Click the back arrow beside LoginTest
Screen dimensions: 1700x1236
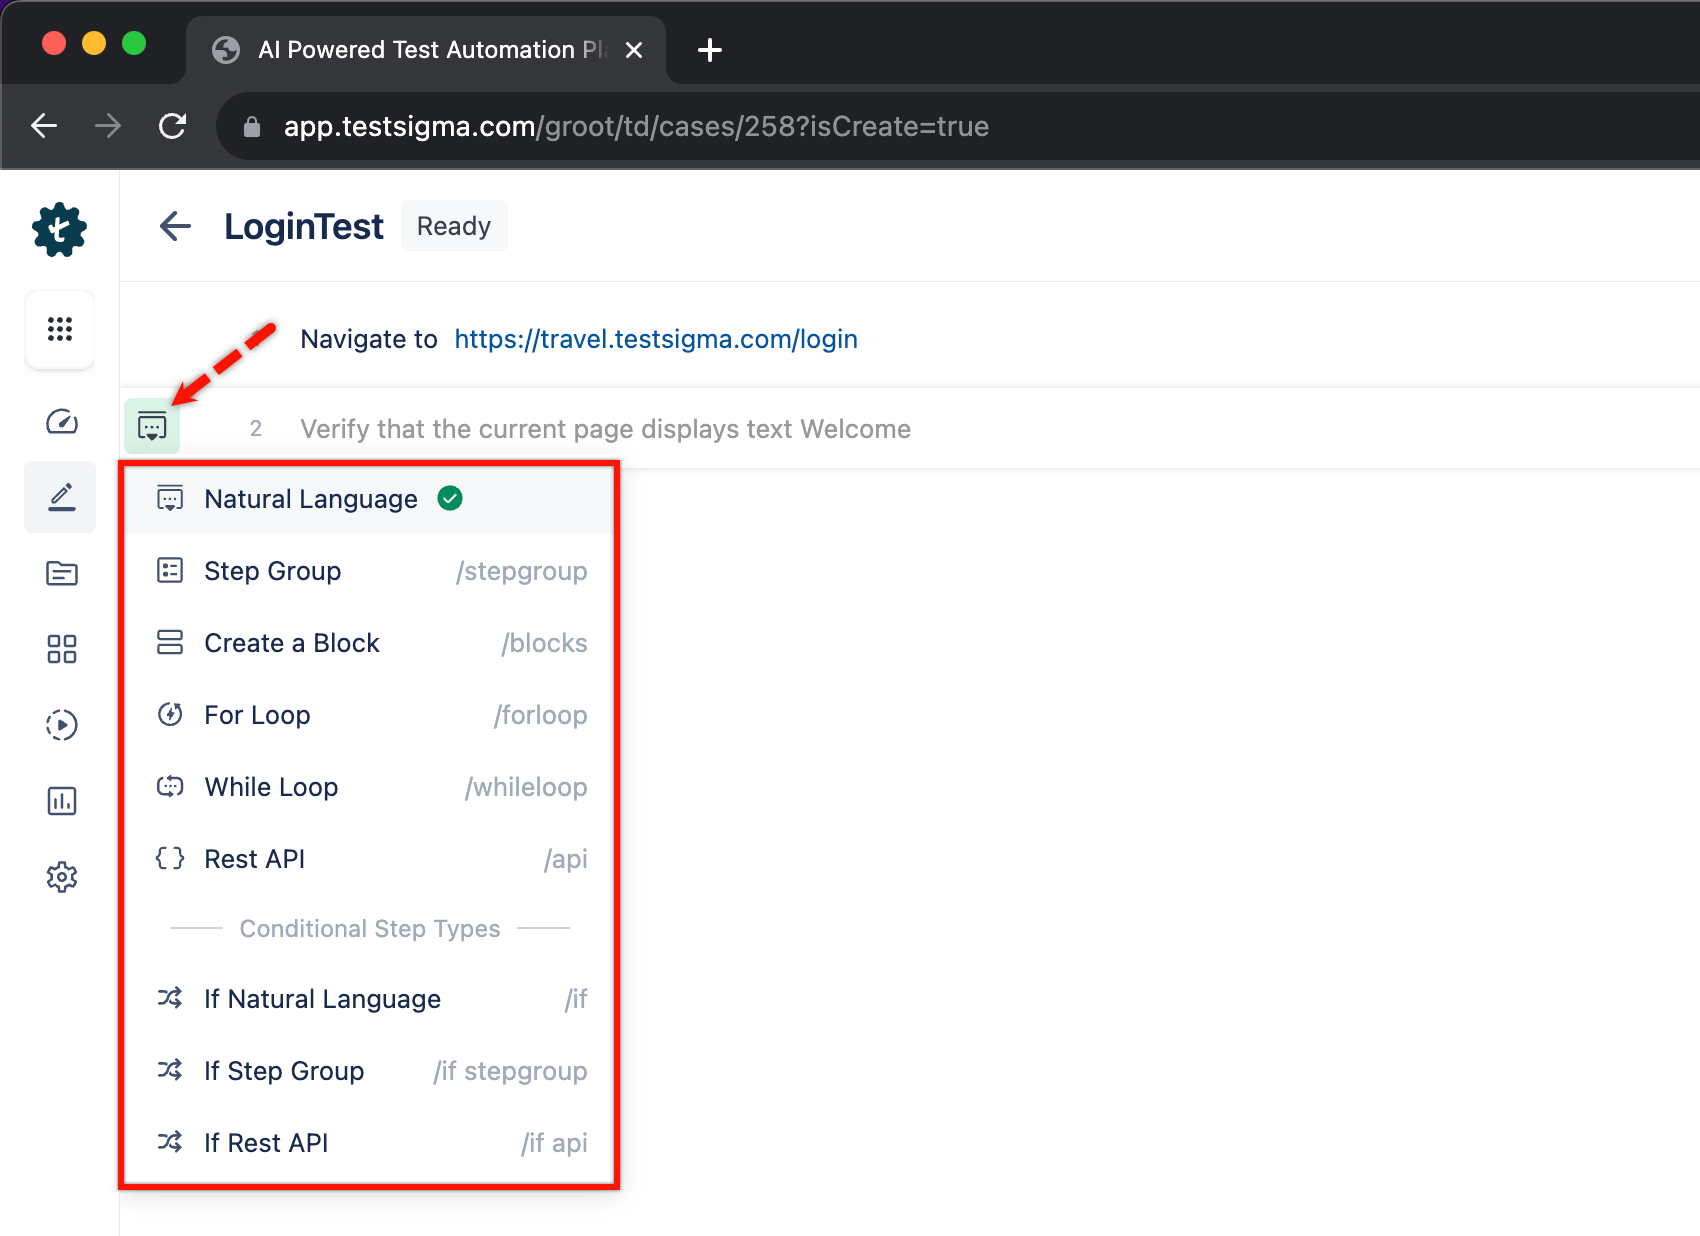(175, 226)
